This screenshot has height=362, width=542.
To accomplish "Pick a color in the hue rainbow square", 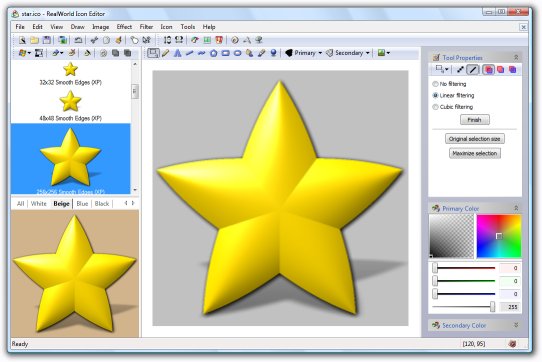I will pos(499,236).
